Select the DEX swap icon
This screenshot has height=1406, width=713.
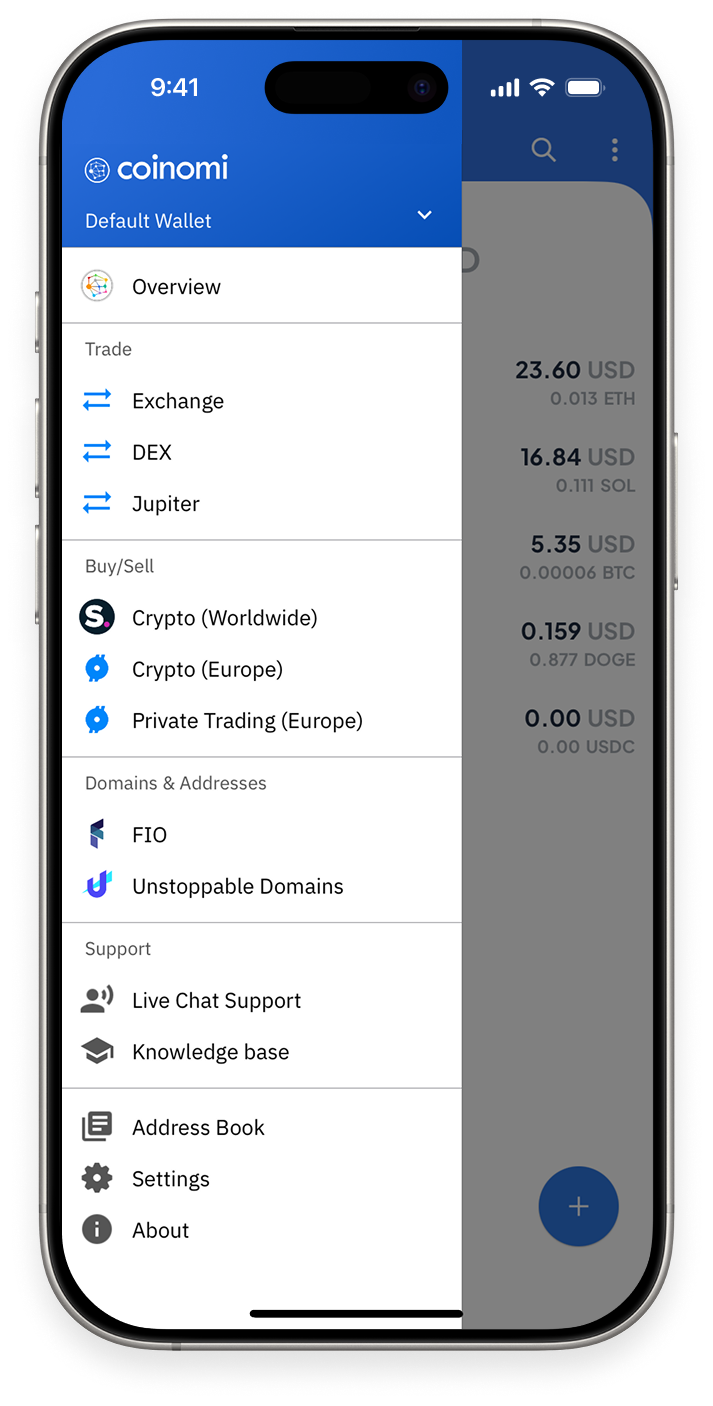point(96,452)
